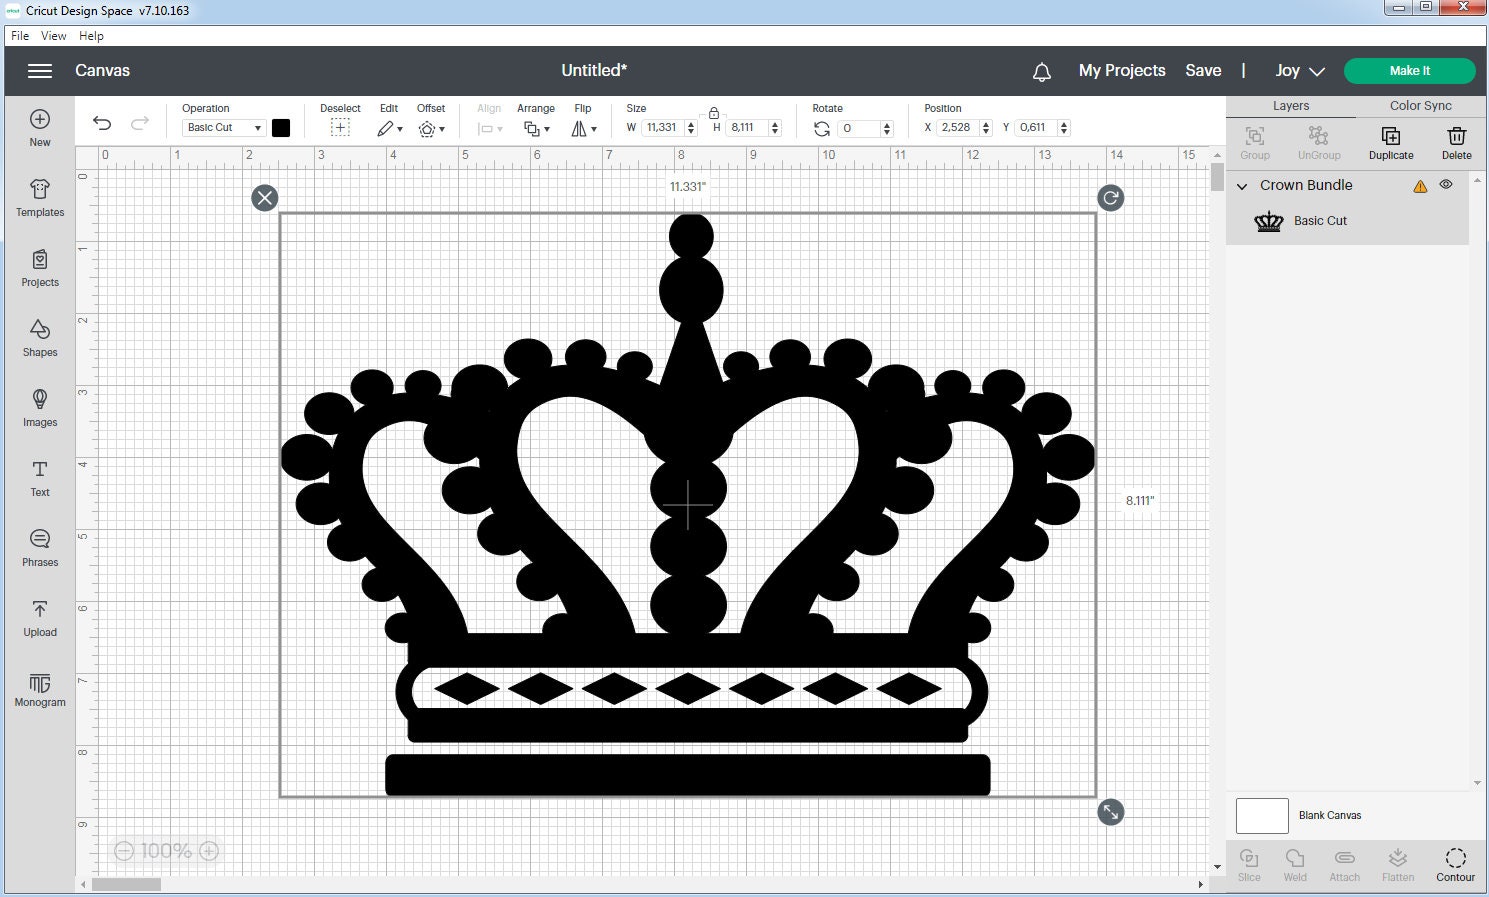Image resolution: width=1489 pixels, height=897 pixels.
Task: Select the Upload tool
Action: click(39, 619)
